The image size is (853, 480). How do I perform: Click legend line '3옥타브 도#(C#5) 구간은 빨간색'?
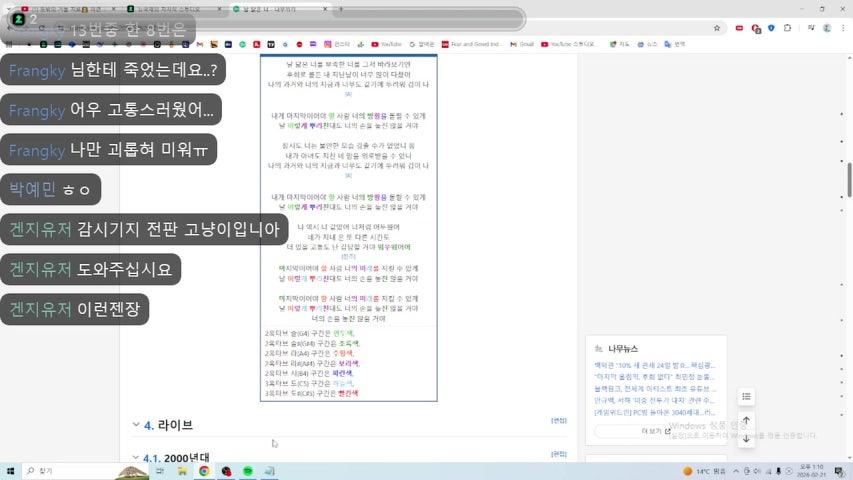[312, 393]
